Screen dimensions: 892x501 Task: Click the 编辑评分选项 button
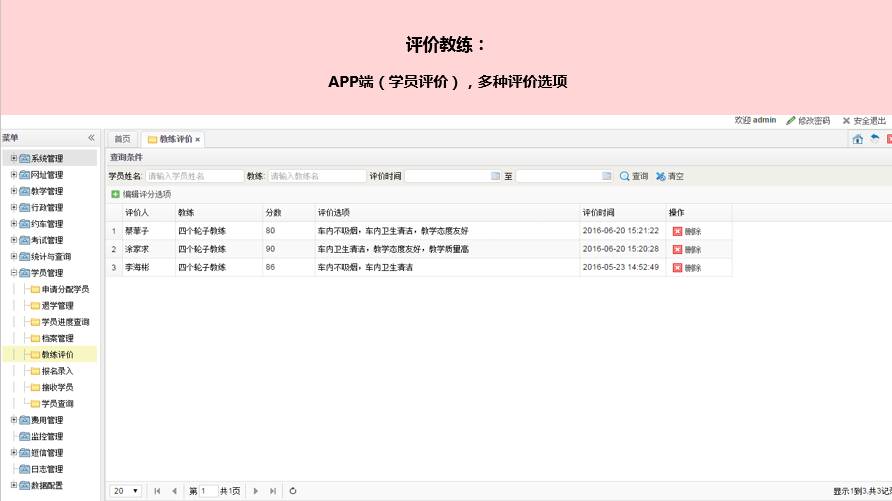tap(141, 194)
